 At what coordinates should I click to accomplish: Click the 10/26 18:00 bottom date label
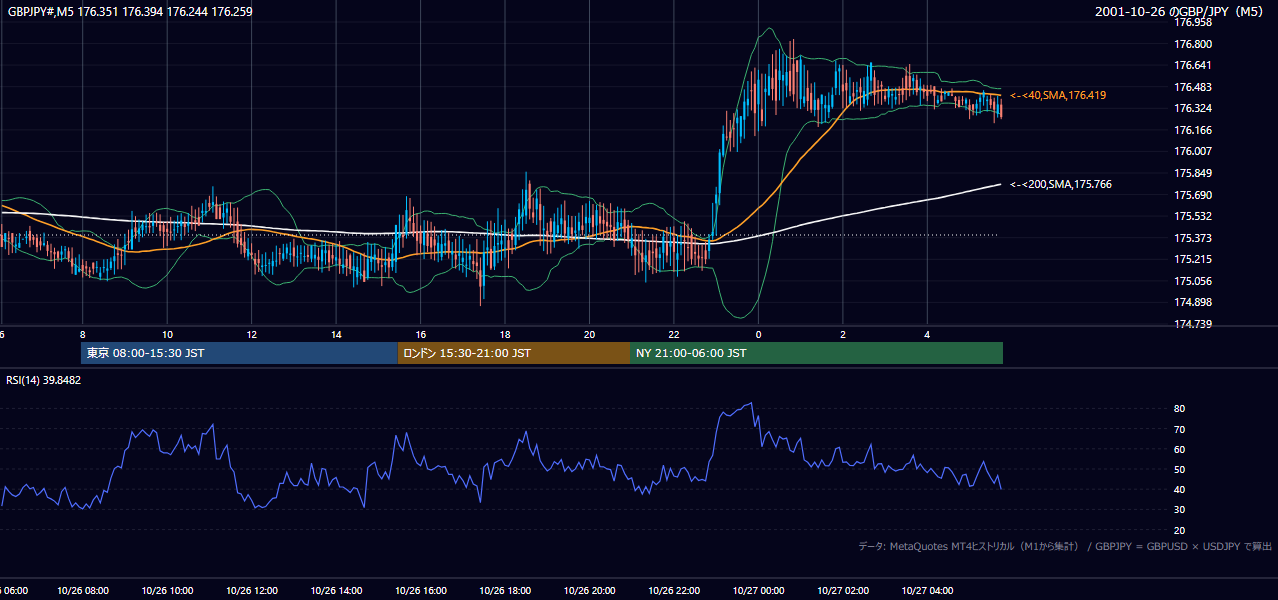coord(505,590)
